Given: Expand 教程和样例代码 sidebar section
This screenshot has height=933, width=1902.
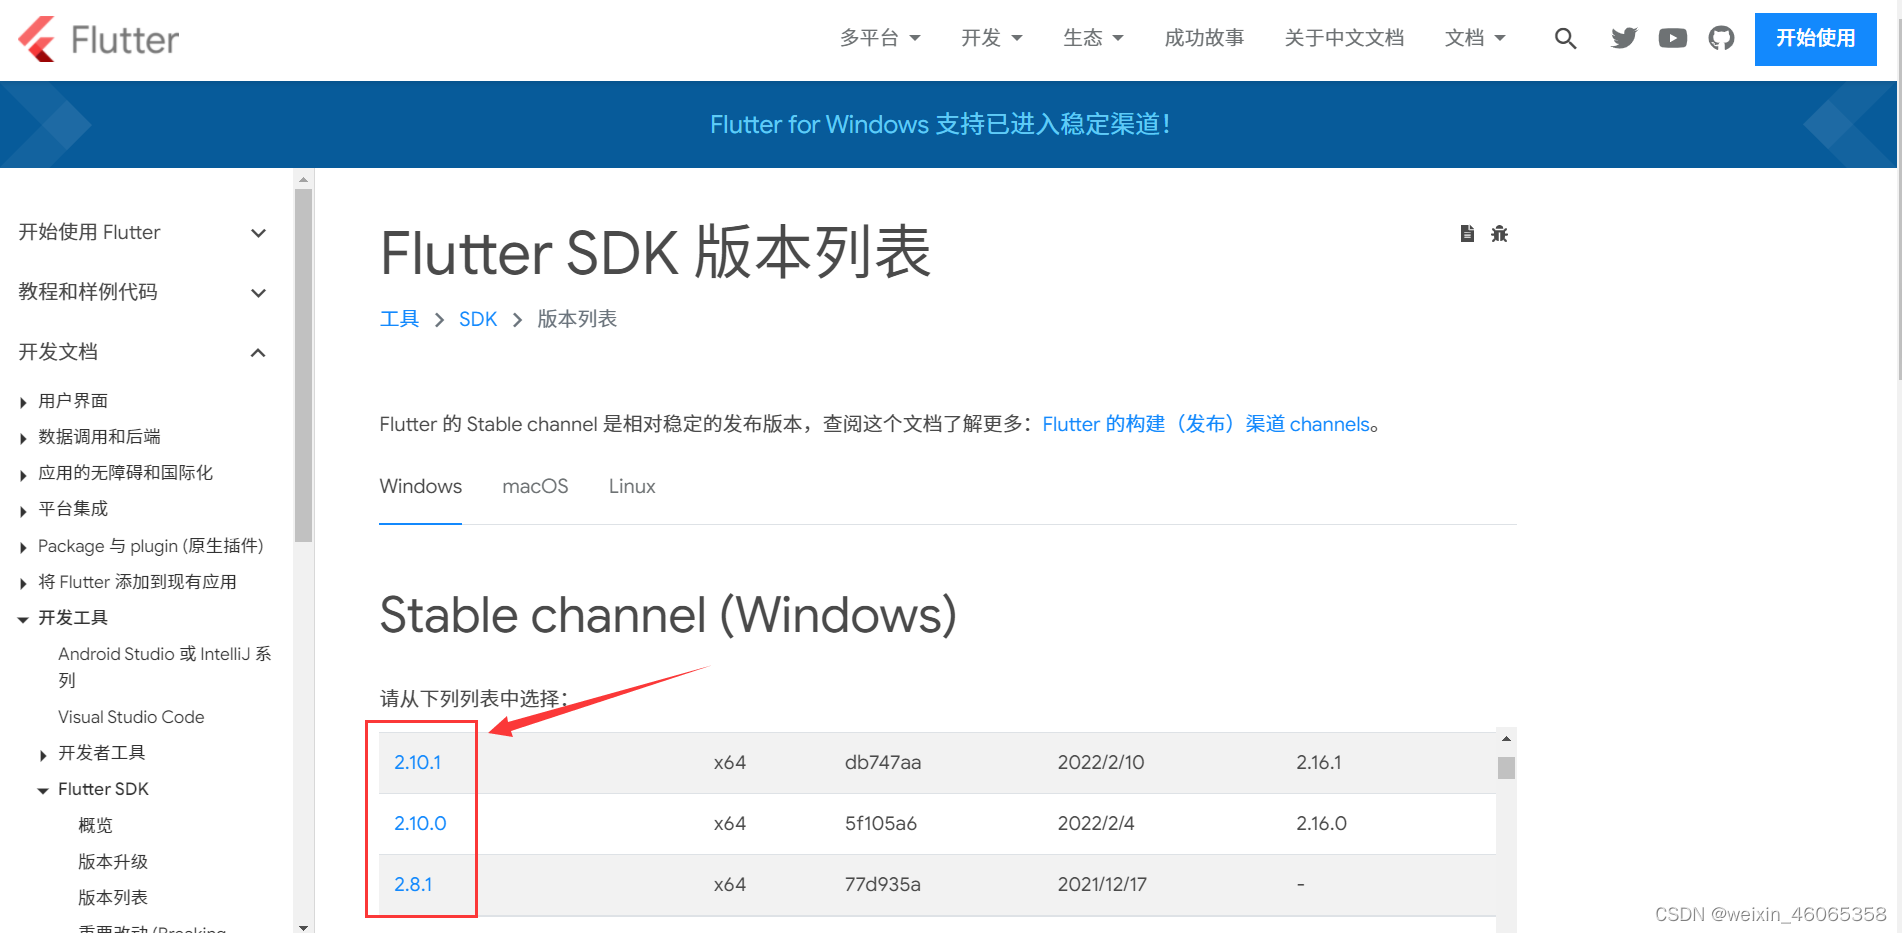Looking at the screenshot, I should [x=143, y=292].
